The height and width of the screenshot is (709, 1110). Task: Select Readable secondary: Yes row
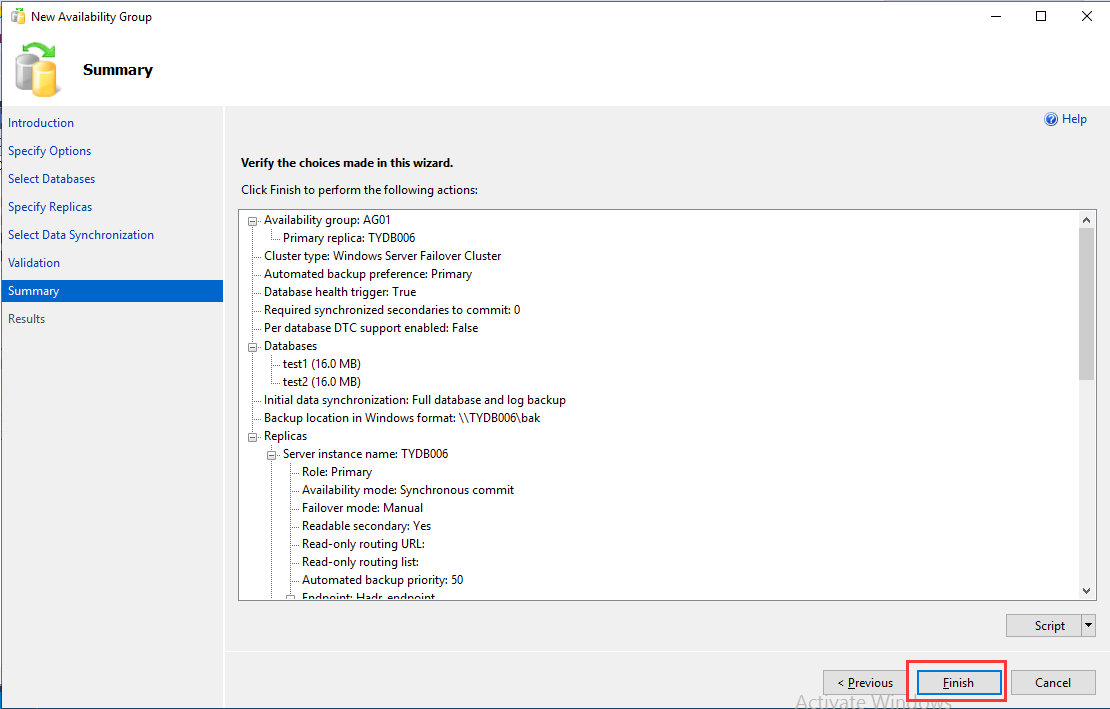366,526
